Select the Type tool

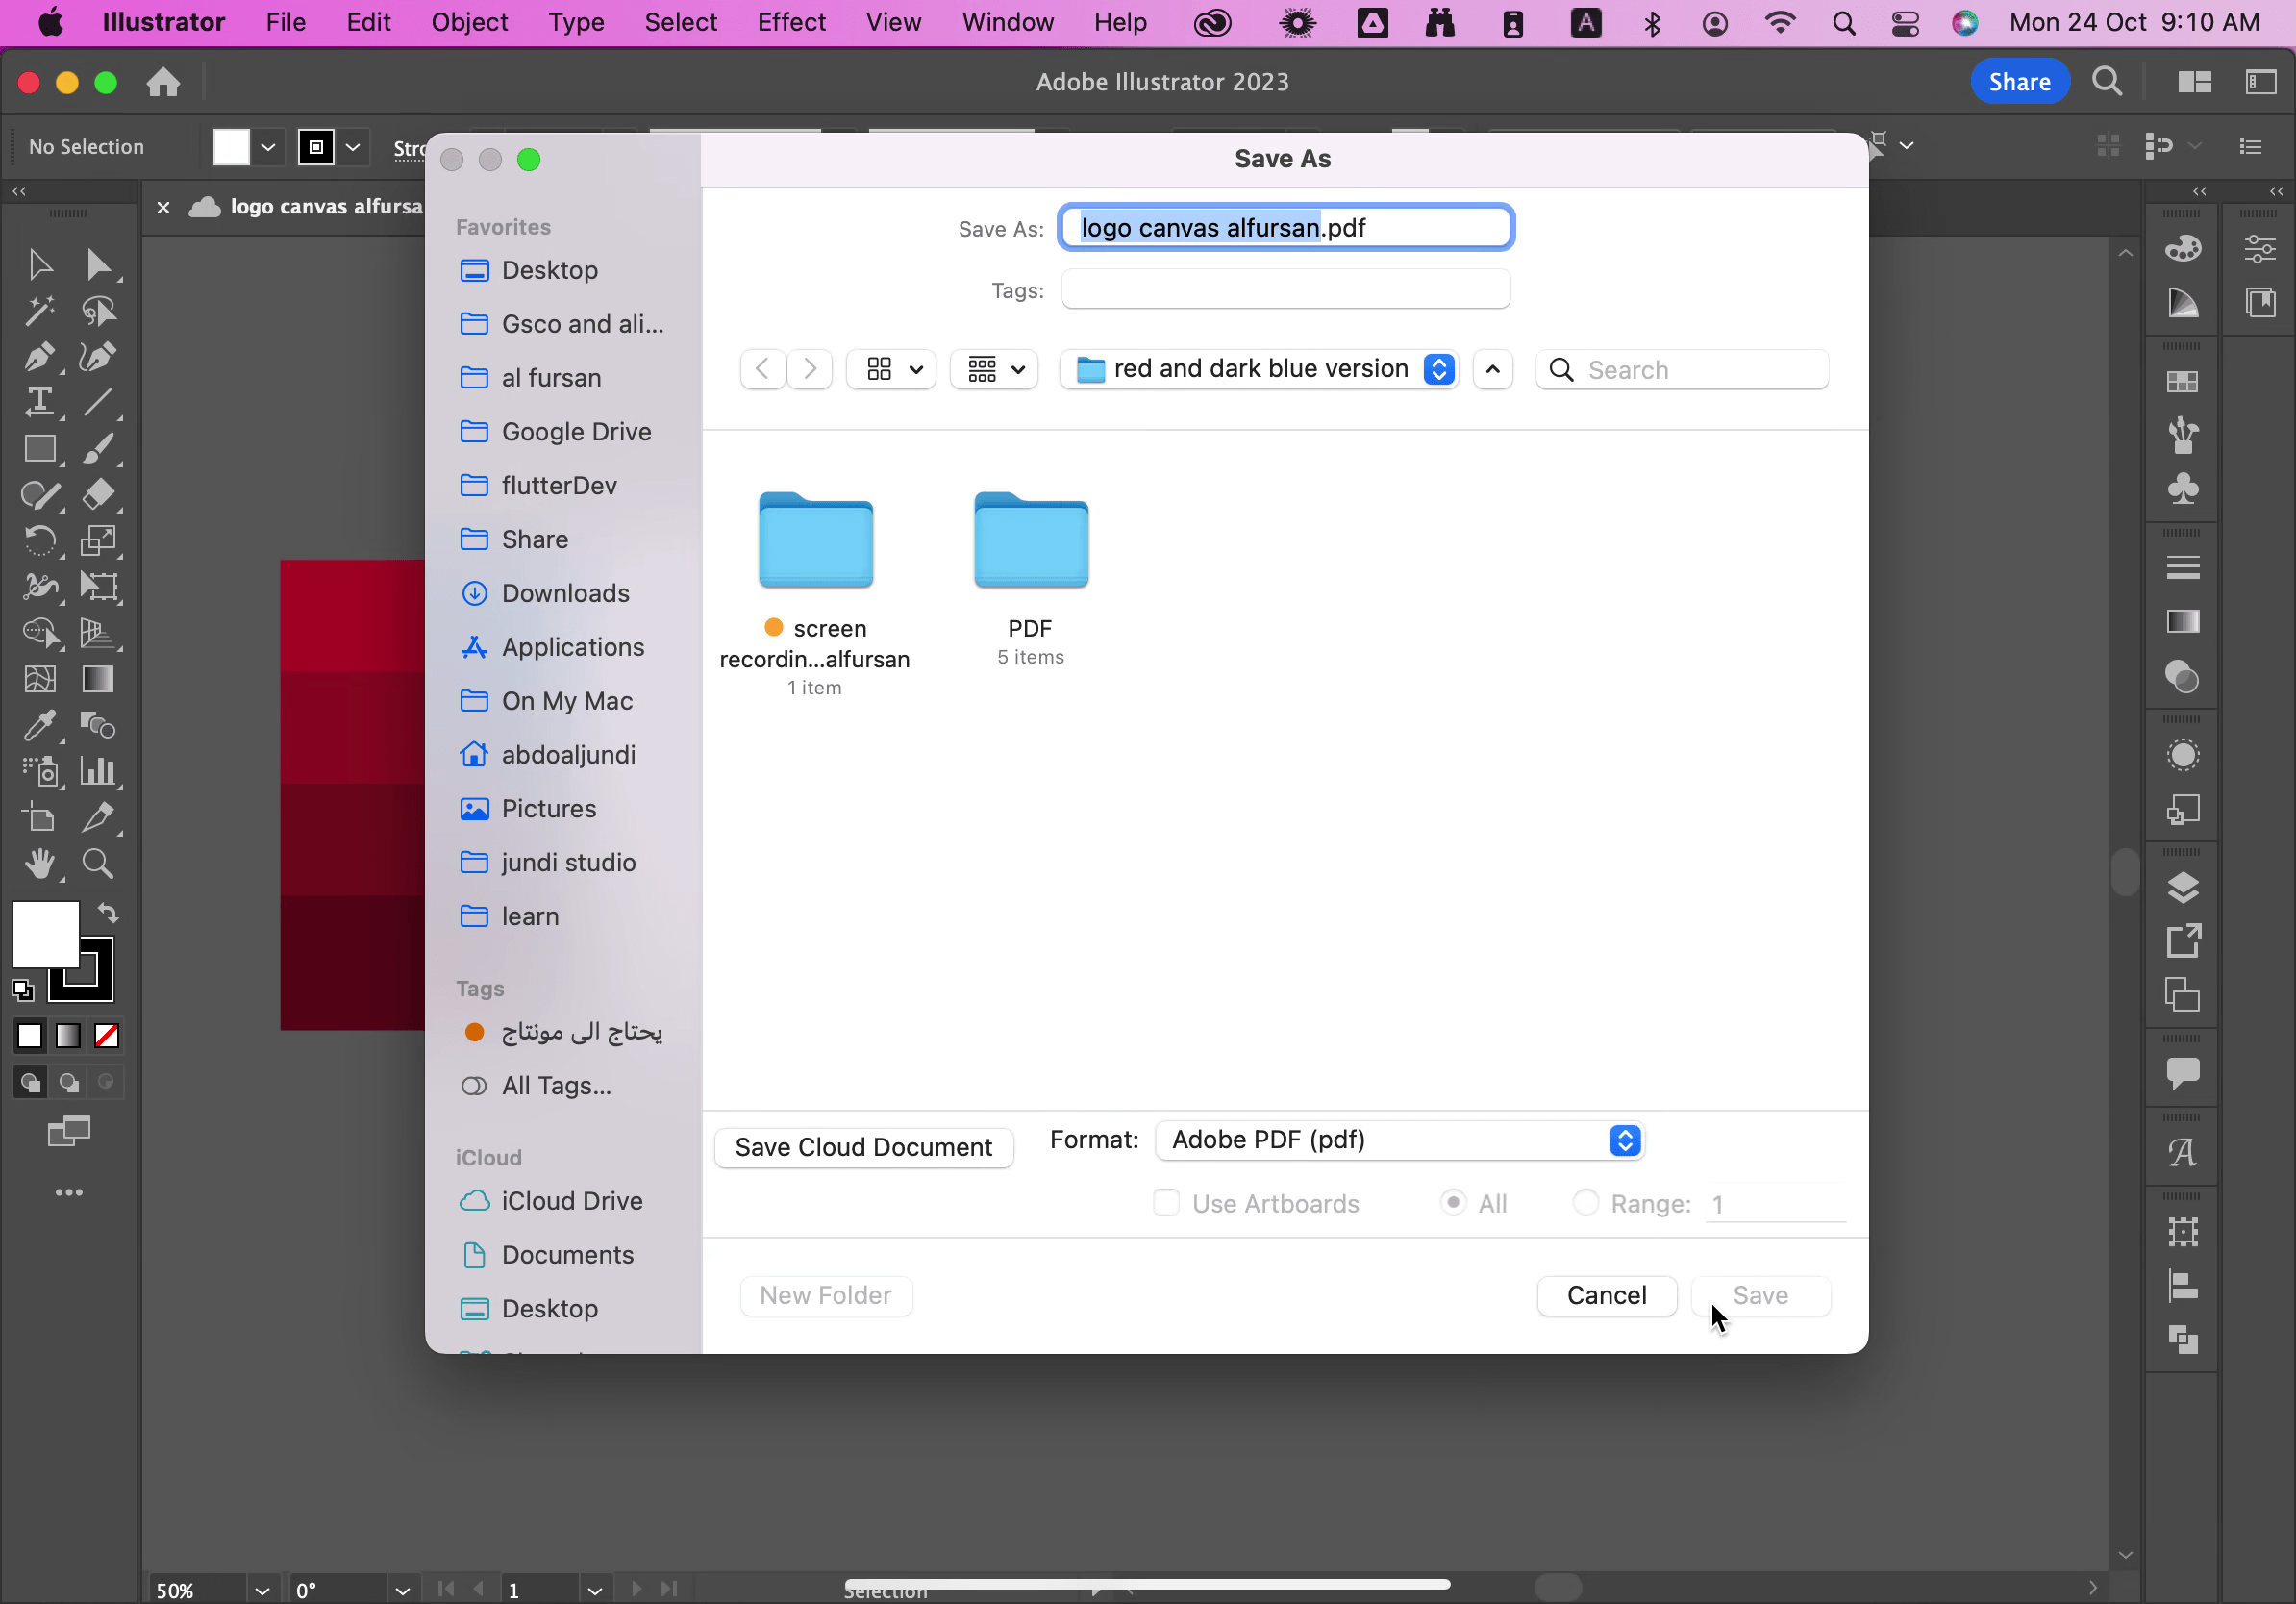coord(40,402)
